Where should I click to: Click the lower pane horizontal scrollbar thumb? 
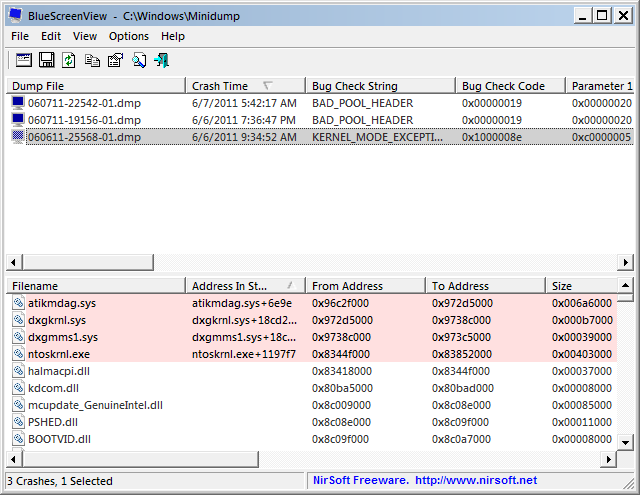[140, 459]
